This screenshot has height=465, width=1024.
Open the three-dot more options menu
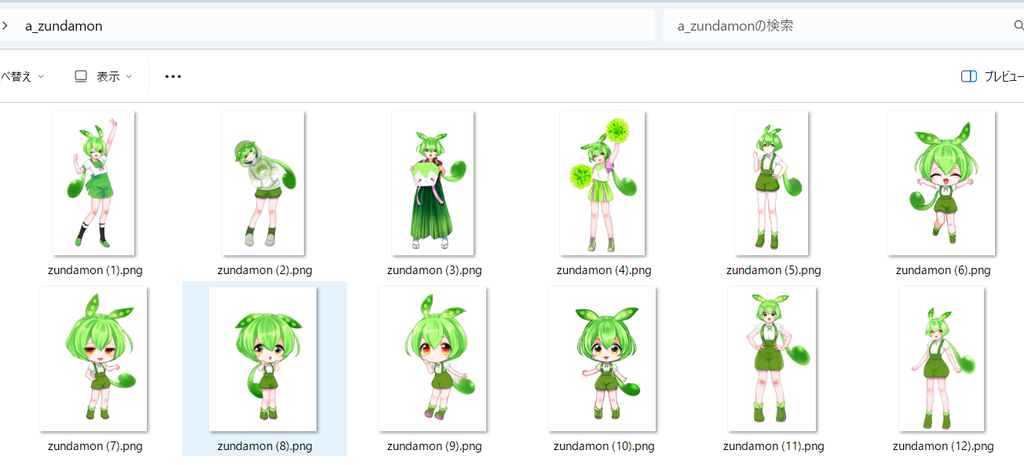point(173,76)
